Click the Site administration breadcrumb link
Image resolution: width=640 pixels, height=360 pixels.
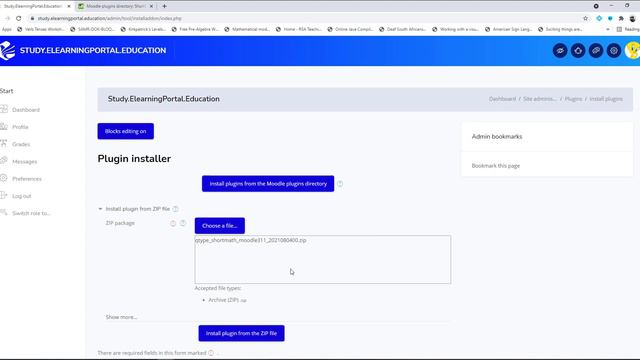coord(540,99)
